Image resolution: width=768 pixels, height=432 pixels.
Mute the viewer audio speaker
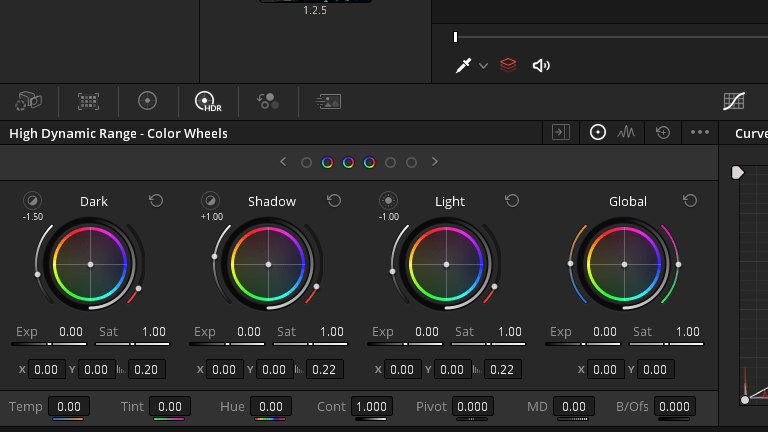[x=541, y=65]
